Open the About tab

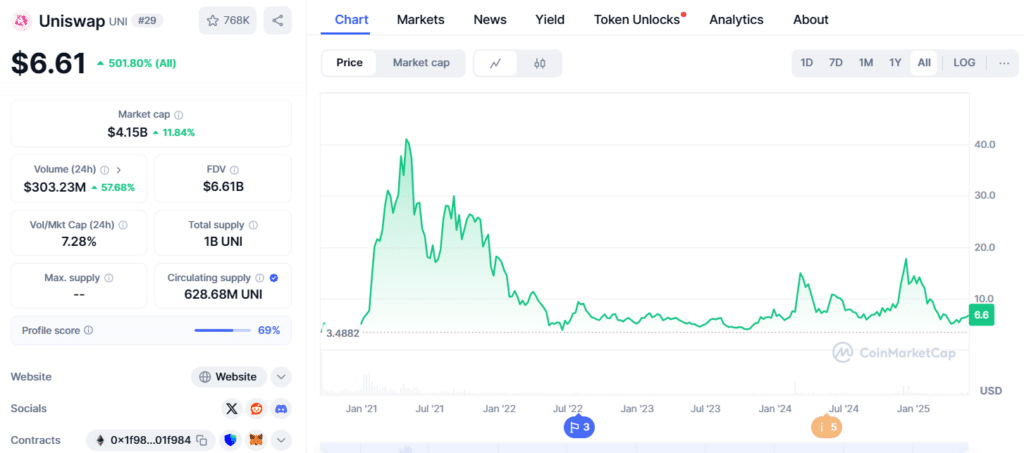[811, 20]
